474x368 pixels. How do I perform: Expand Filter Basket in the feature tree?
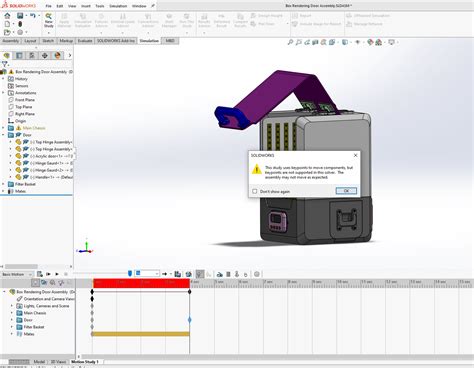tap(4, 184)
